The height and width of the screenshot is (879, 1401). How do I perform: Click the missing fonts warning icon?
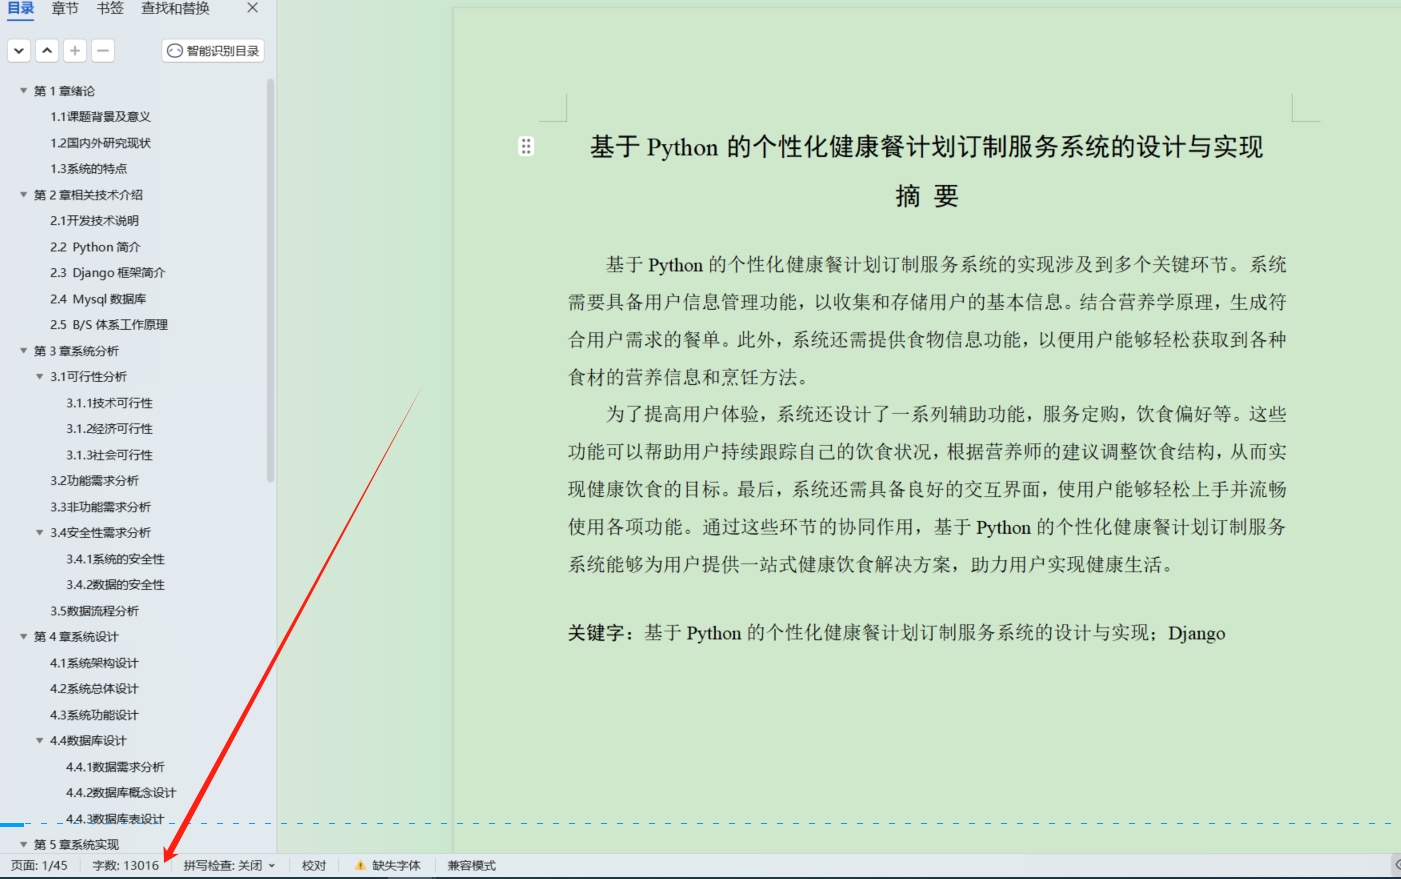[x=360, y=866]
